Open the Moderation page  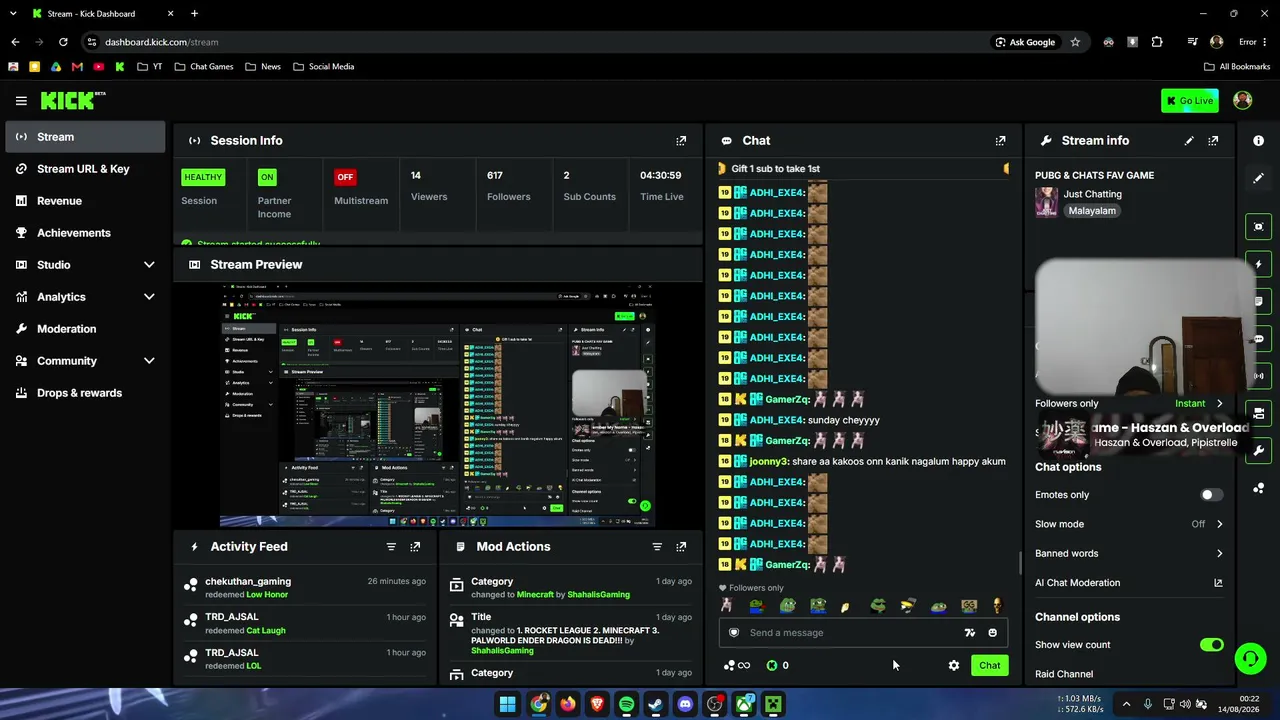point(85,329)
